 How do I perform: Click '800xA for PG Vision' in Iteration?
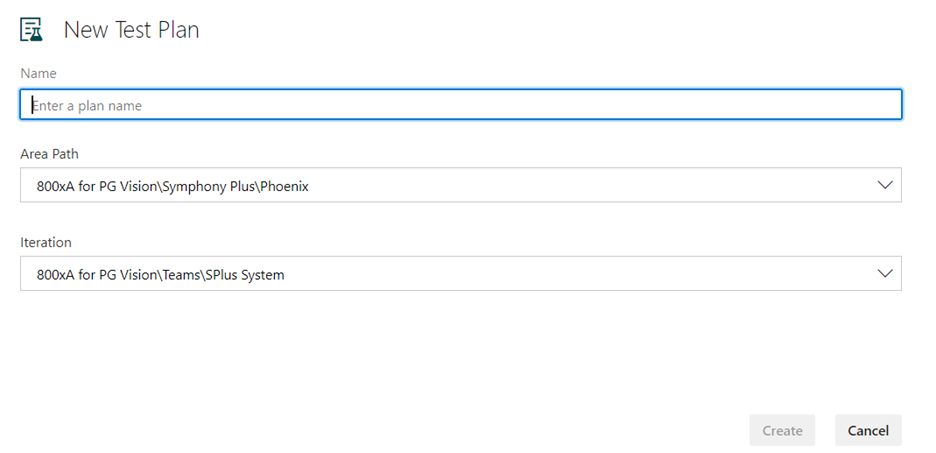97,275
